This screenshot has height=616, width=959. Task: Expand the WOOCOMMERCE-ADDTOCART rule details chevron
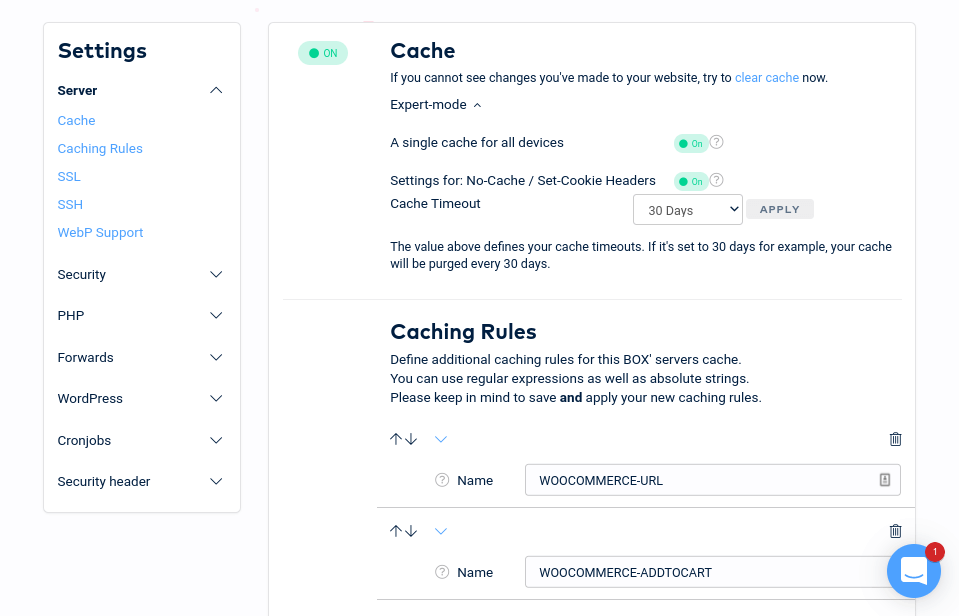click(x=441, y=531)
